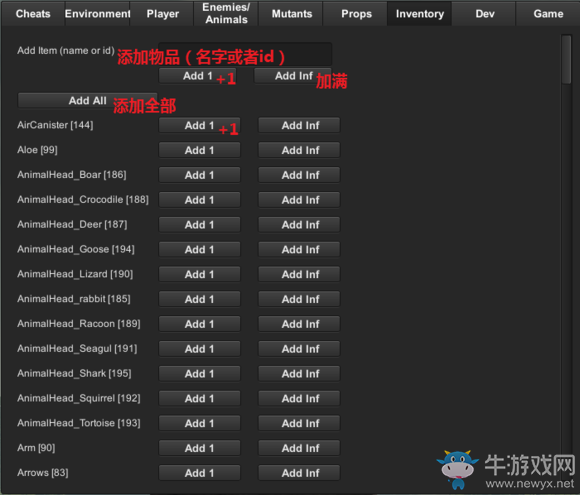
Task: Switch to the Mutants tab
Action: (x=291, y=14)
